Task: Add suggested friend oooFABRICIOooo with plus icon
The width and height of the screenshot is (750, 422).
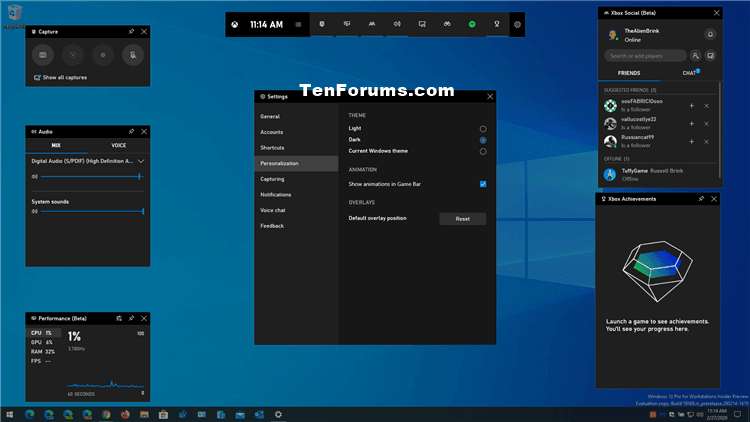Action: click(692, 106)
